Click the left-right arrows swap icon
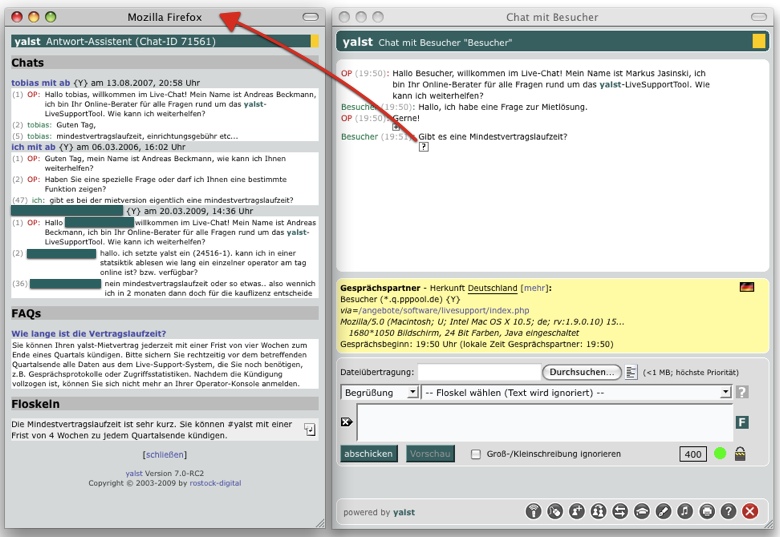The width and height of the screenshot is (780, 537). pyautogui.click(x=620, y=511)
